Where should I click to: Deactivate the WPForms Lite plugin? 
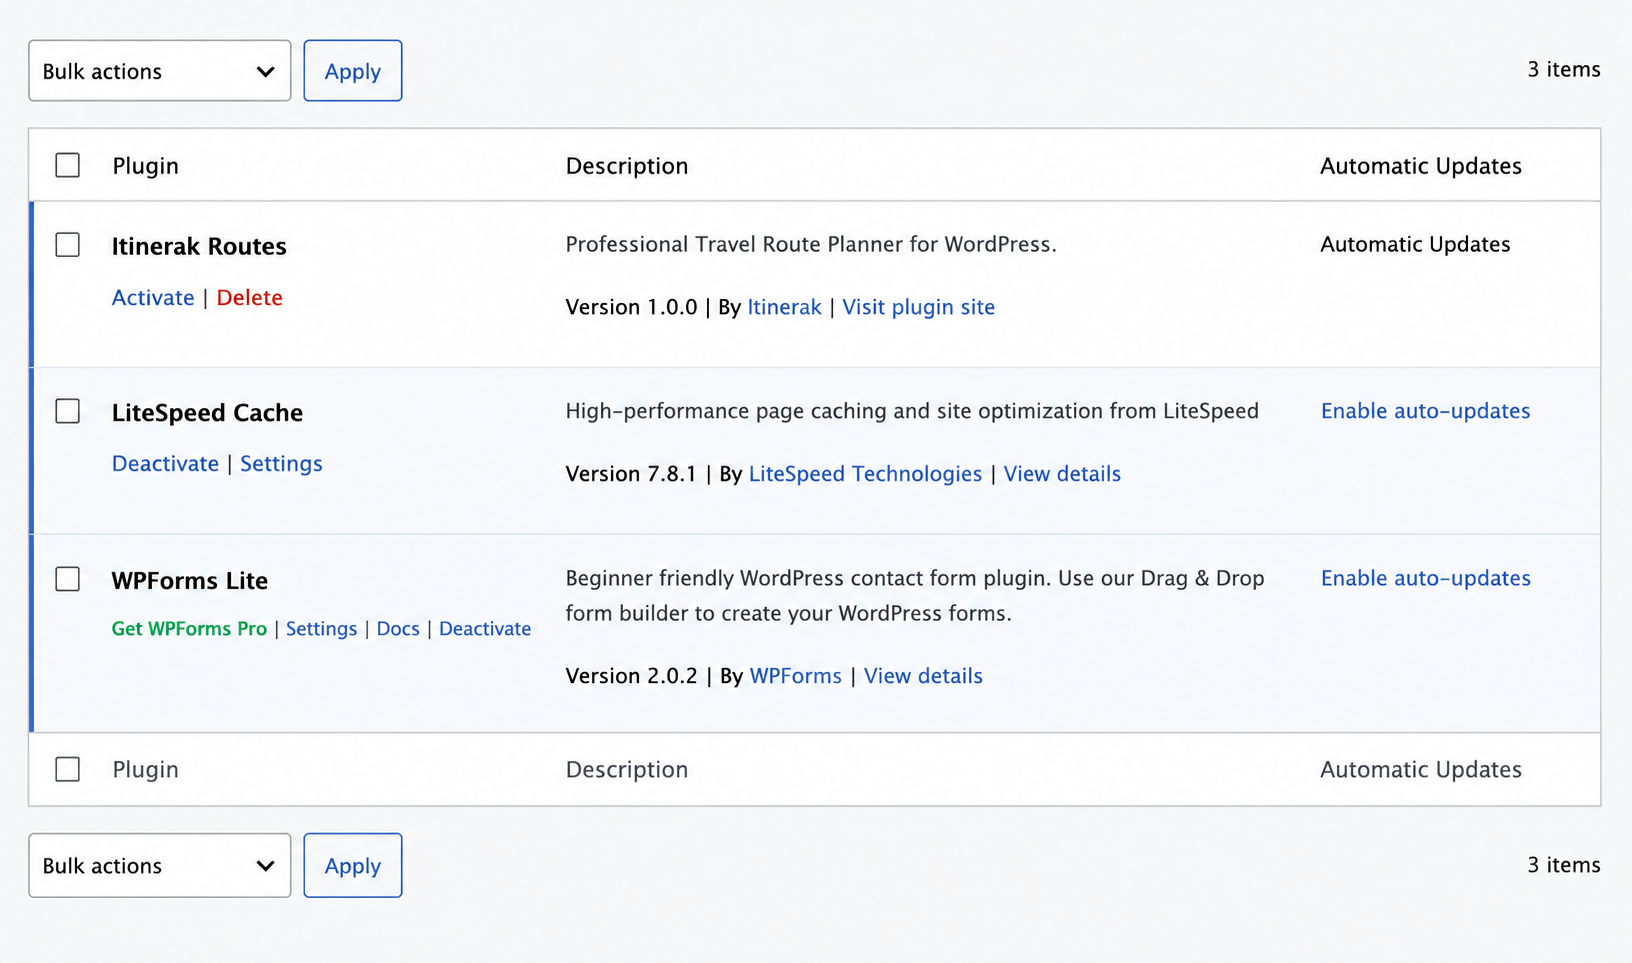tap(485, 629)
